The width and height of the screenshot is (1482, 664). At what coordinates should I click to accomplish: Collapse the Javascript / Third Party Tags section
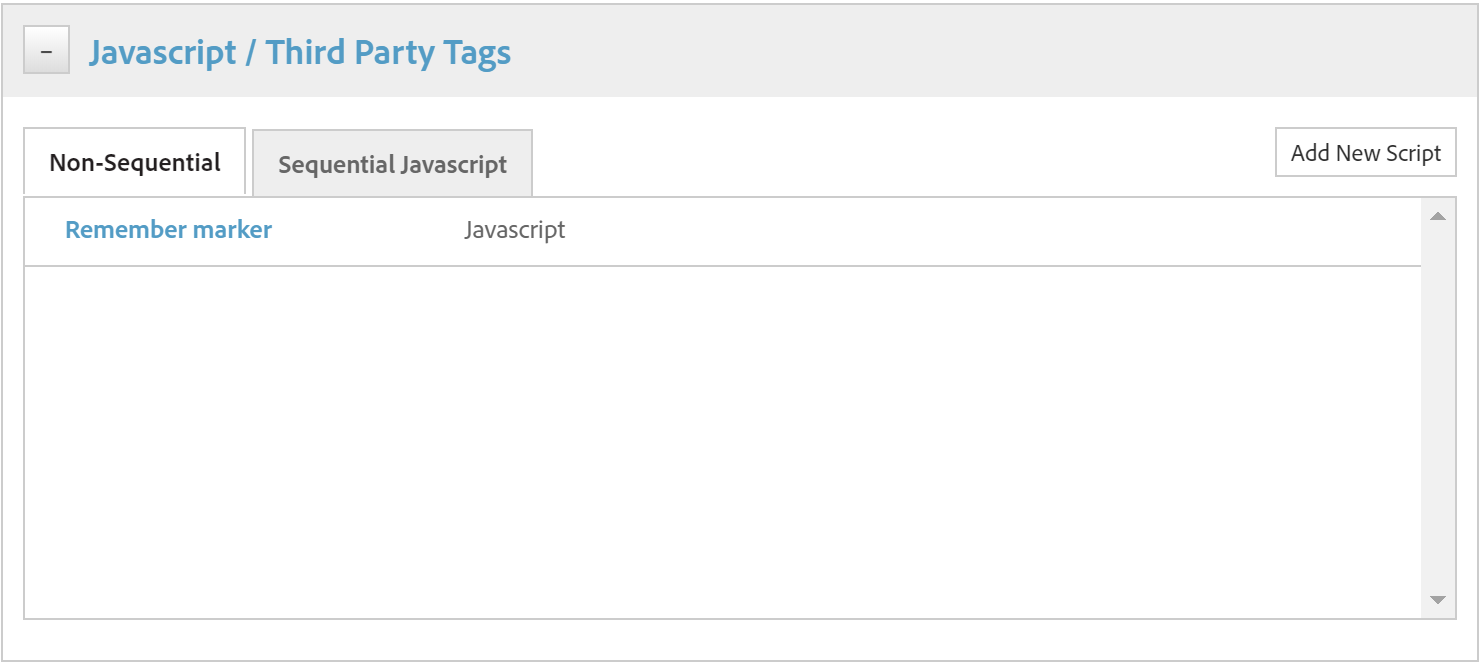(46, 50)
